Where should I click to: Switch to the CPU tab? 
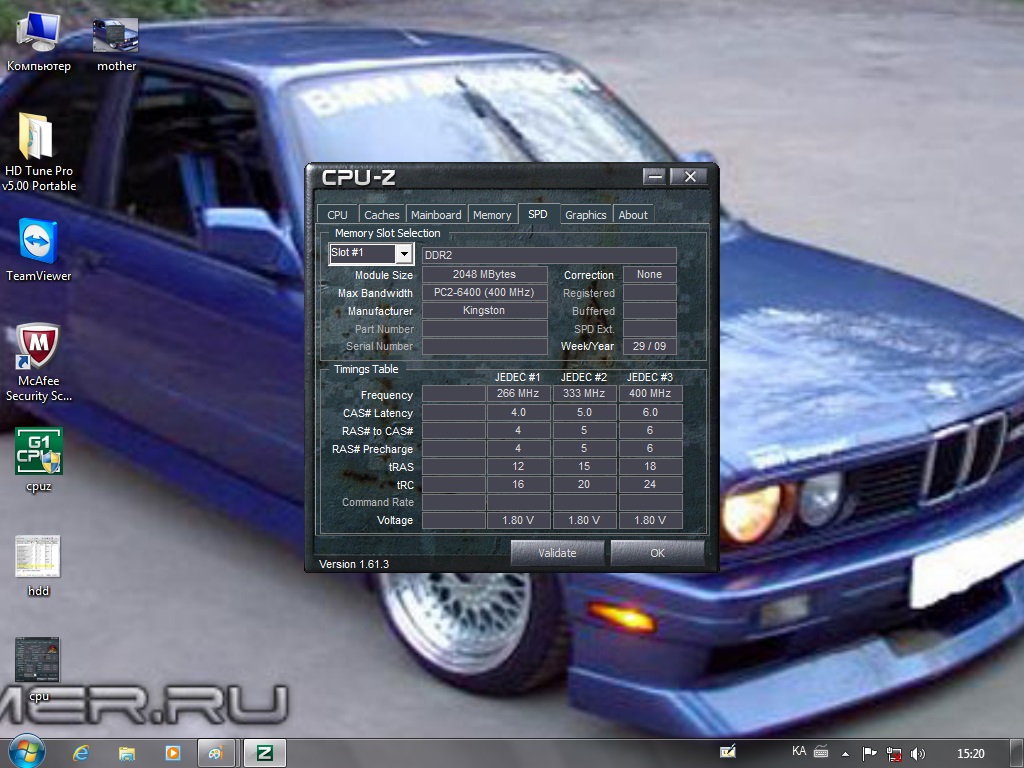point(337,215)
